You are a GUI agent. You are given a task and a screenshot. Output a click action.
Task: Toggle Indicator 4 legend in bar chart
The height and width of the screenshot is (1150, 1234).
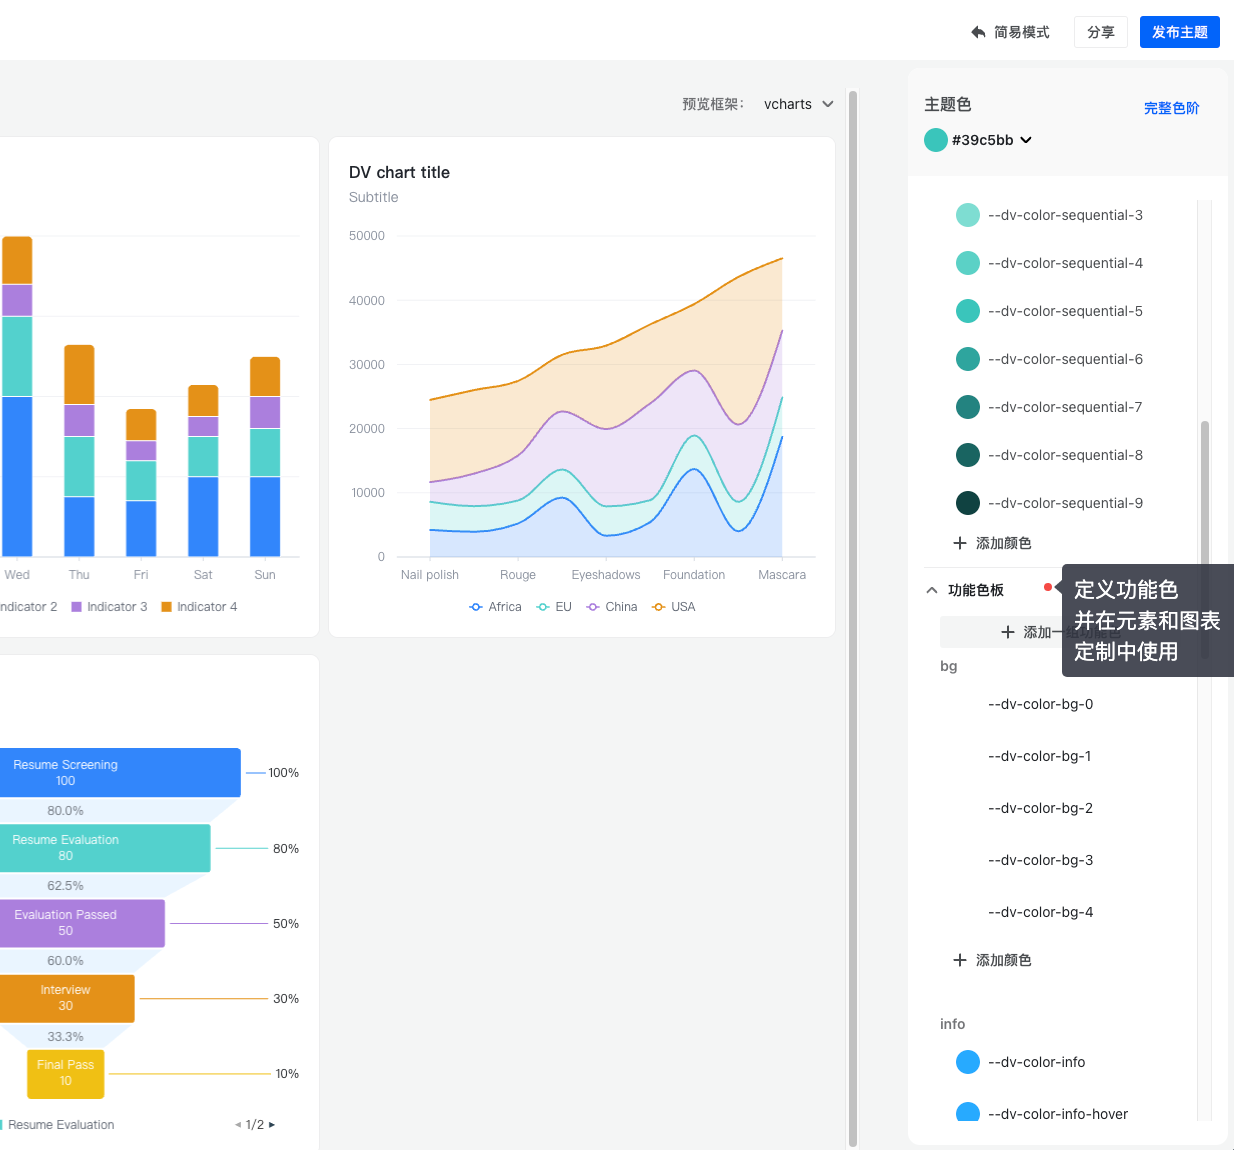[x=199, y=607]
